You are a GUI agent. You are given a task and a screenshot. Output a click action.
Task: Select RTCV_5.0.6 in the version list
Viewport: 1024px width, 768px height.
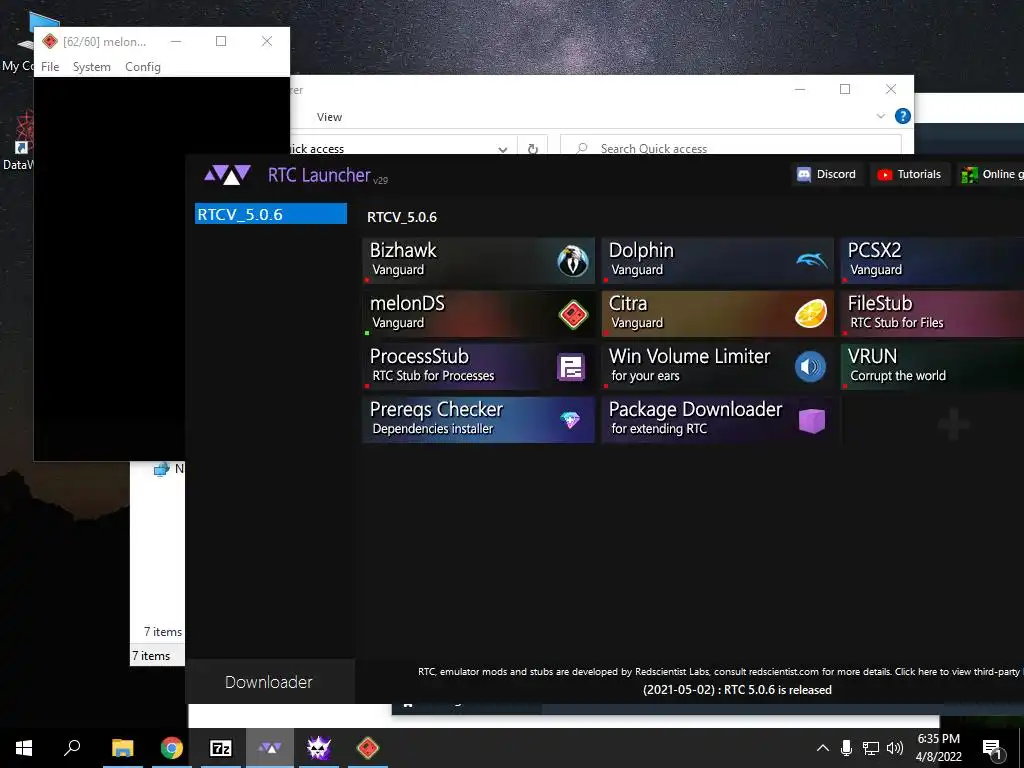[271, 214]
